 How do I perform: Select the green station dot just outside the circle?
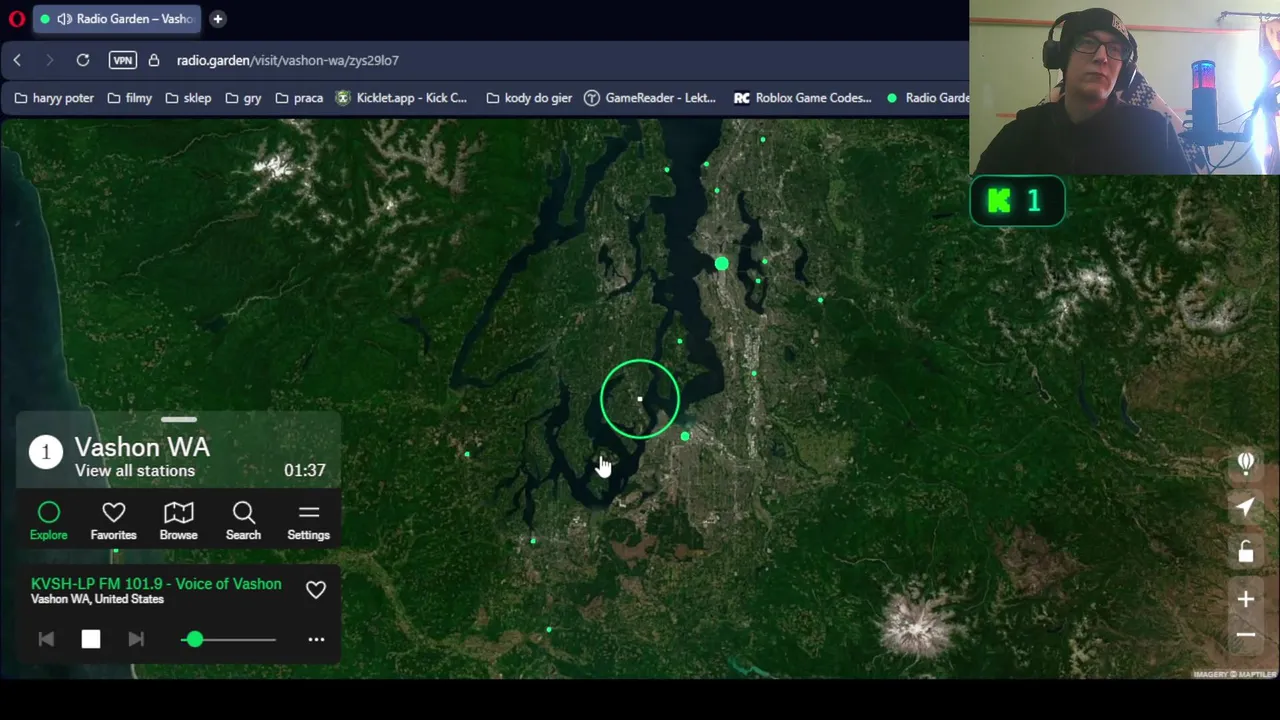pyautogui.click(x=685, y=436)
